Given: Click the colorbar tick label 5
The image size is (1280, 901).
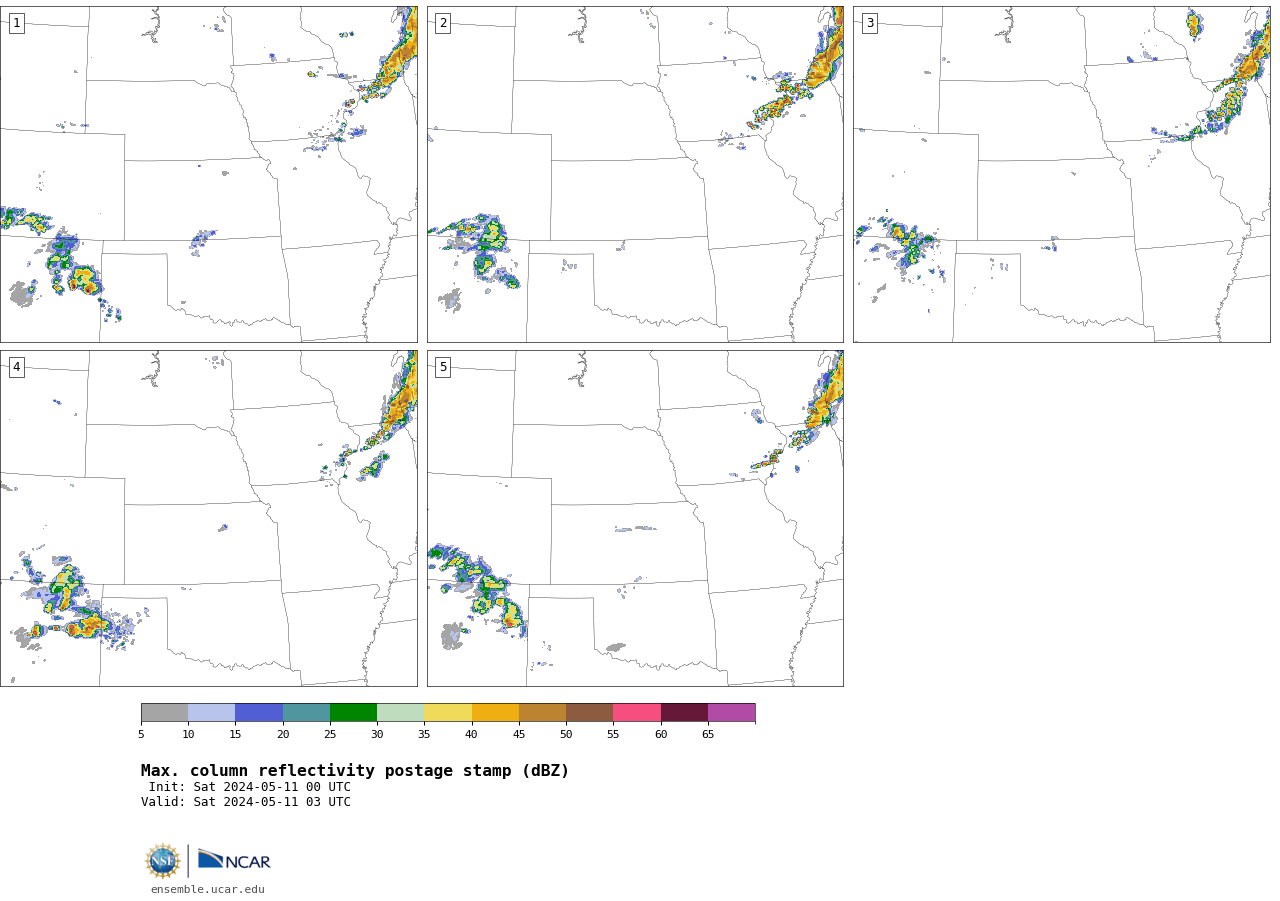Looking at the screenshot, I should click(141, 735).
